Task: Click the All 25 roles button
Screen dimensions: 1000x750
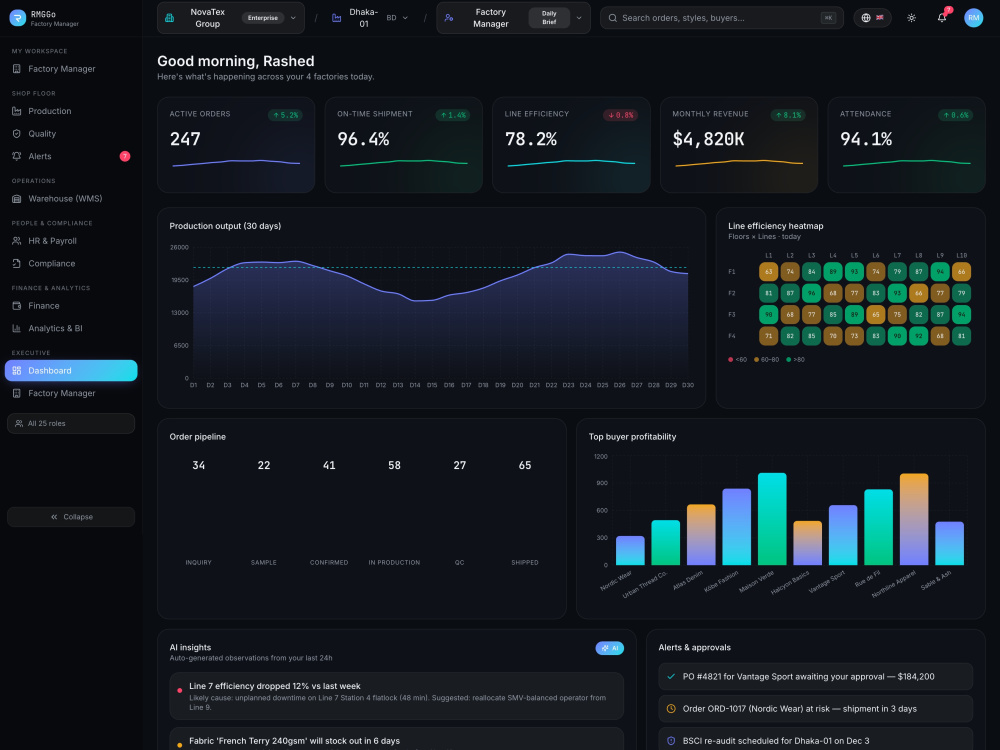Action: [71, 423]
